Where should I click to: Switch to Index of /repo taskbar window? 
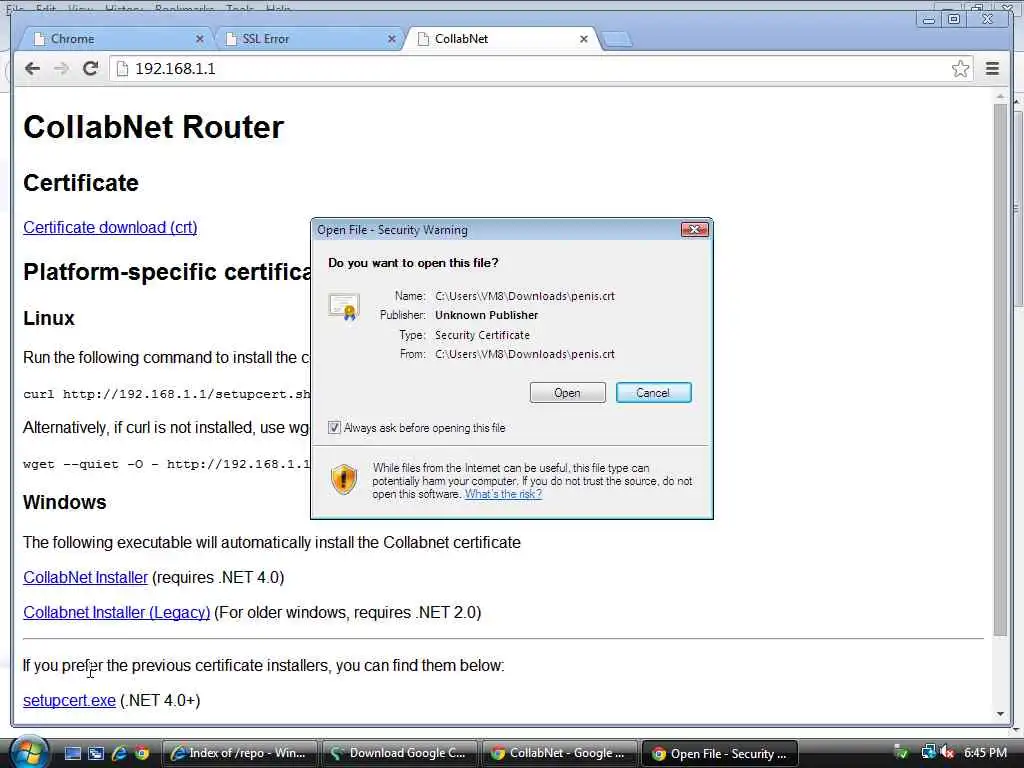tap(239, 753)
